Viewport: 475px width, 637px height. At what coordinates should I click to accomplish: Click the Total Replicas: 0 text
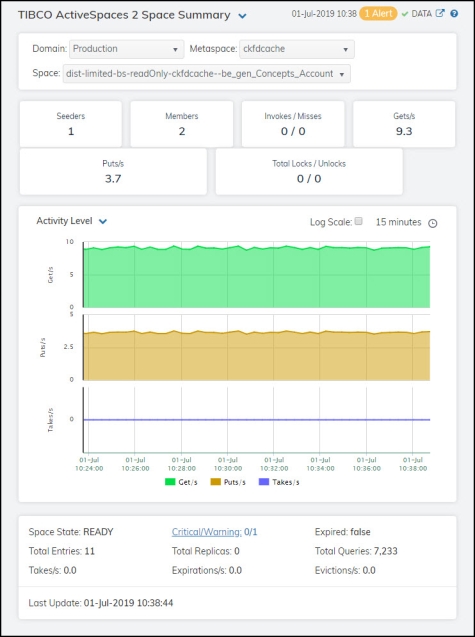coord(206,551)
